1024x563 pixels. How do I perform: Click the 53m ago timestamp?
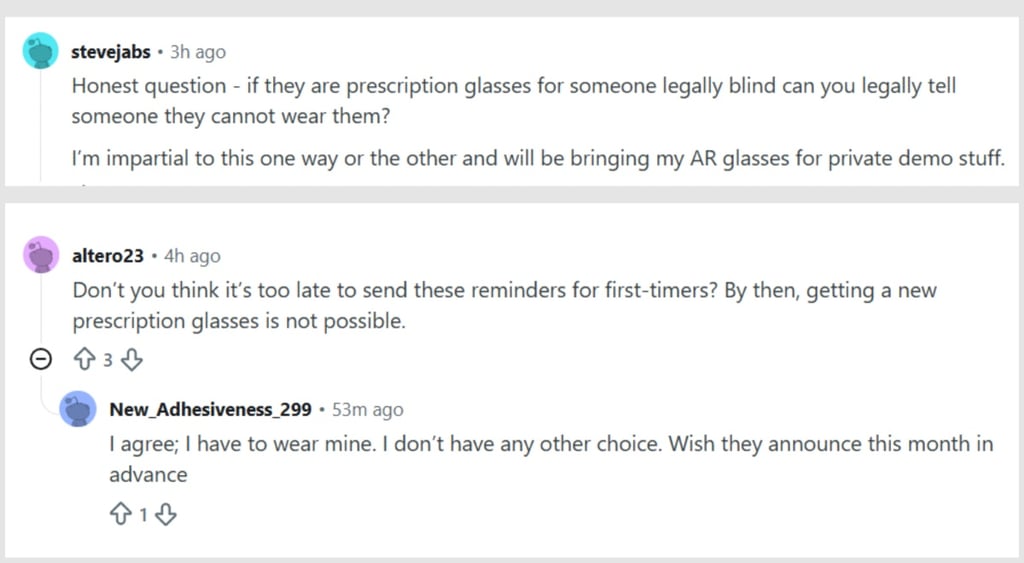[368, 410]
